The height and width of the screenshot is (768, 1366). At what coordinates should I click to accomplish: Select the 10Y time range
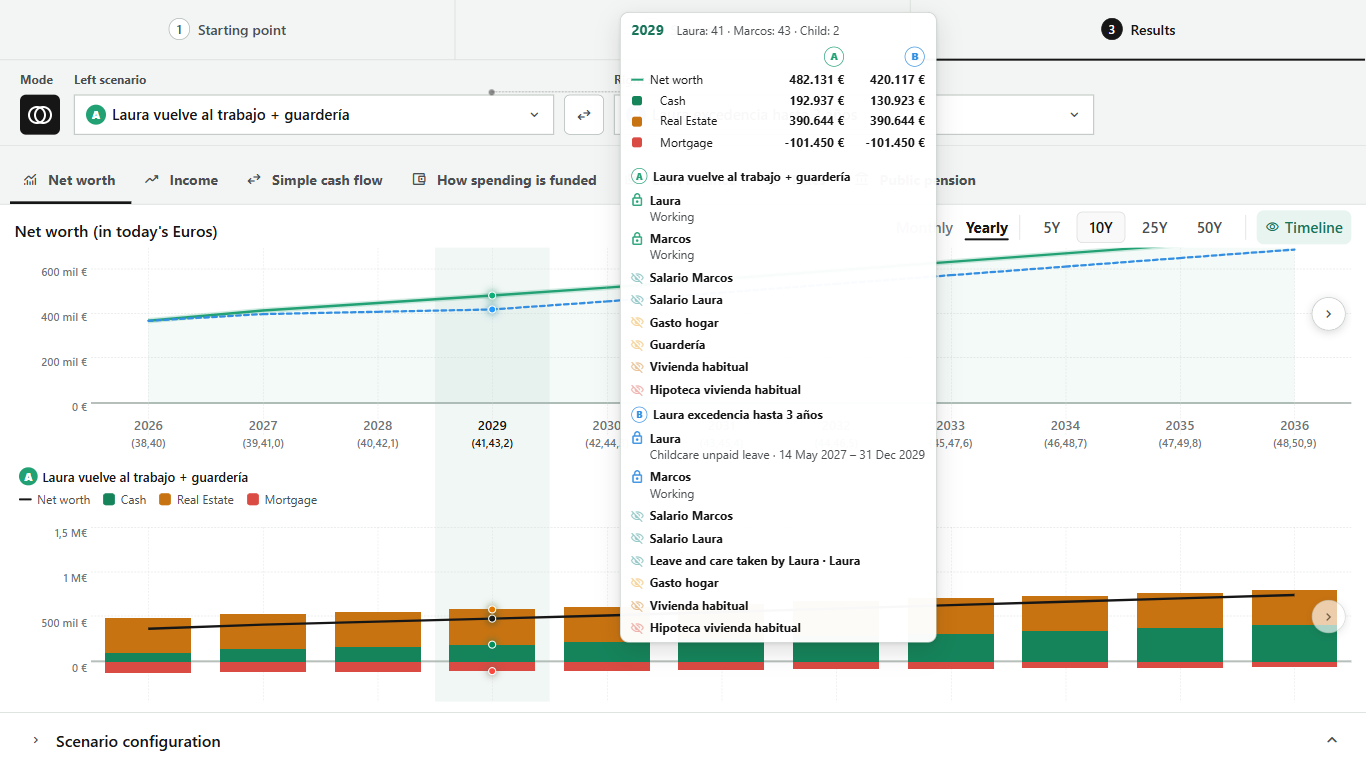1101,228
